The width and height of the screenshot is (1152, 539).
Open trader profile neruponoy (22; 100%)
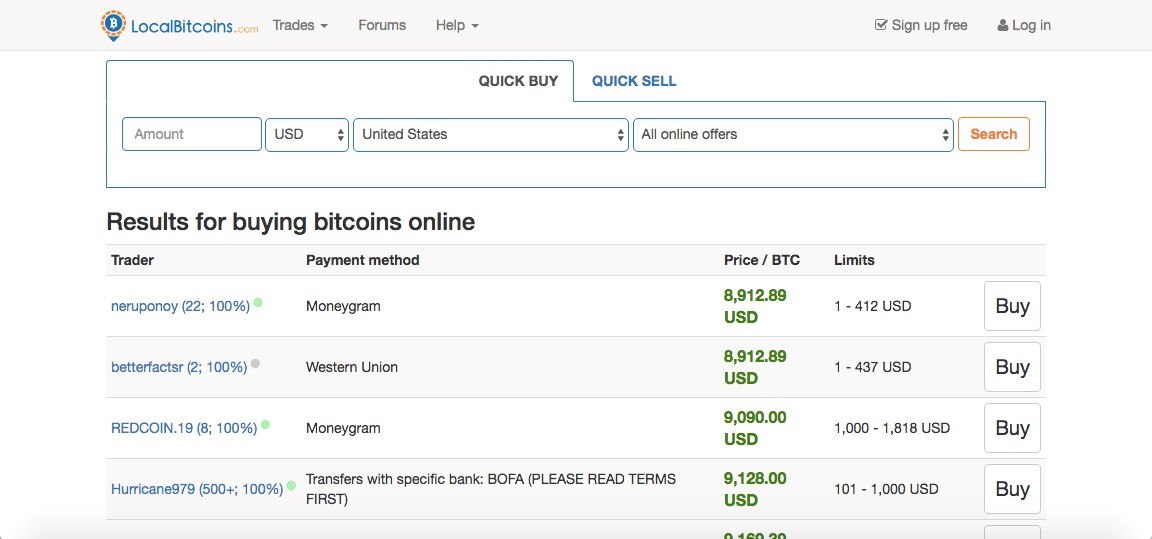(x=181, y=306)
